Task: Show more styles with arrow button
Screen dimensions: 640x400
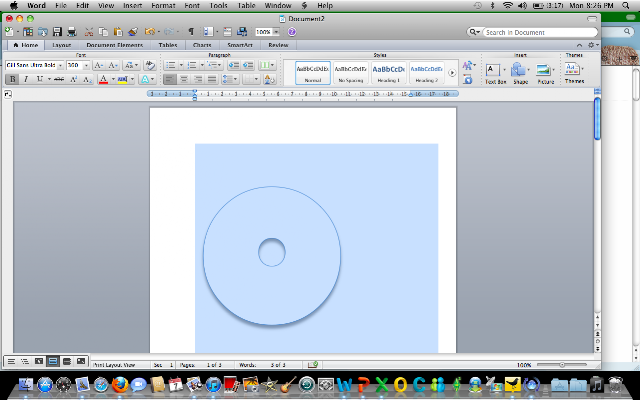Action: (452, 73)
